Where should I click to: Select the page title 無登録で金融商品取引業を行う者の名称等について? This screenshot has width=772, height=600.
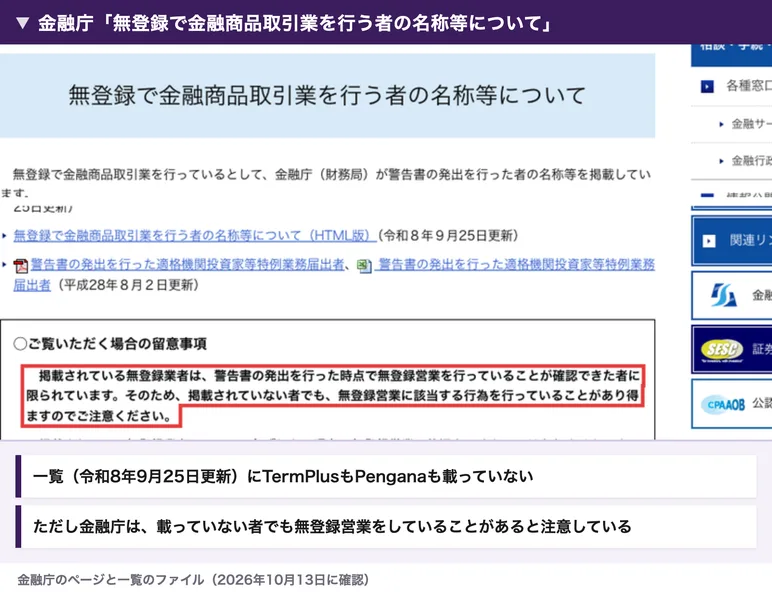coord(327,95)
